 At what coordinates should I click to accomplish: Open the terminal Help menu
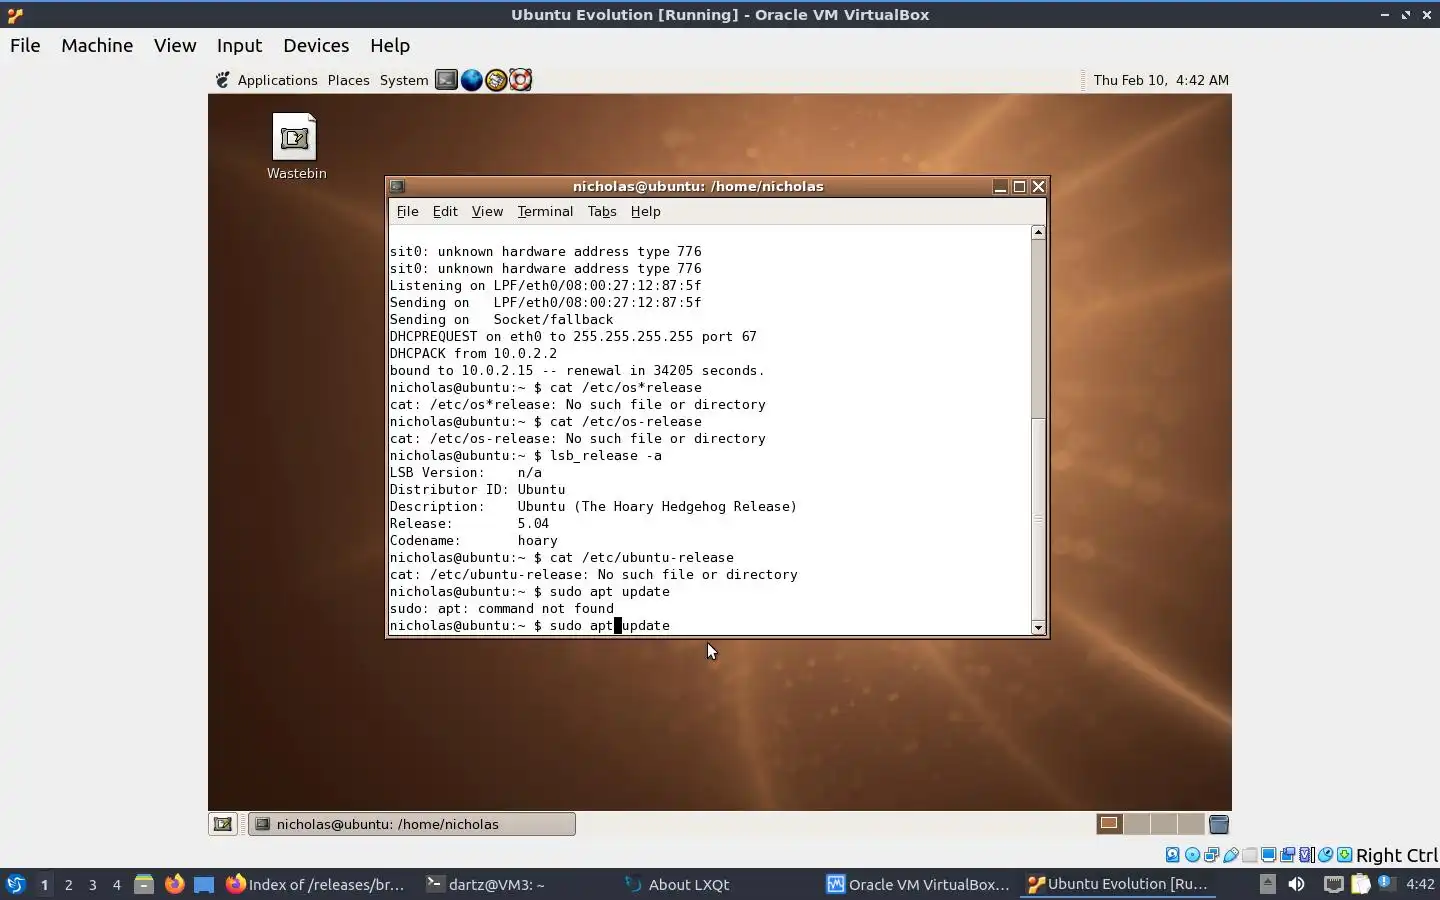click(645, 211)
